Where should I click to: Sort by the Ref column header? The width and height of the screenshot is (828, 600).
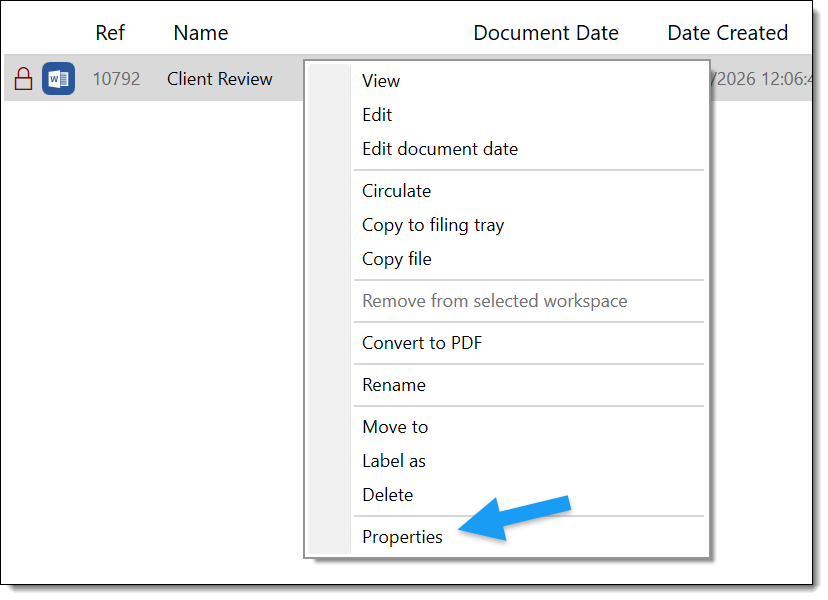[x=110, y=33]
